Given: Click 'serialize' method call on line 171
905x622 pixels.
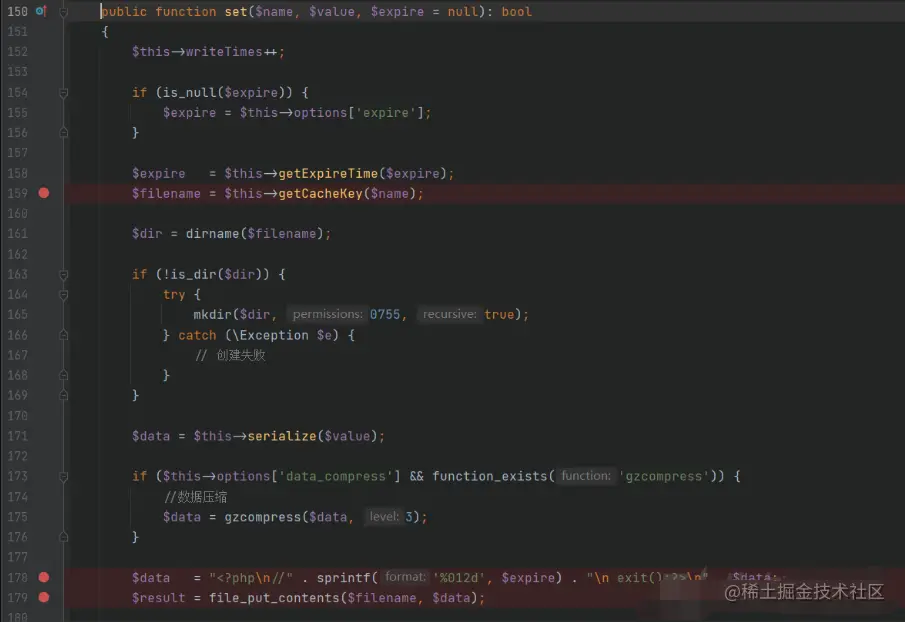Looking at the screenshot, I should point(282,436).
